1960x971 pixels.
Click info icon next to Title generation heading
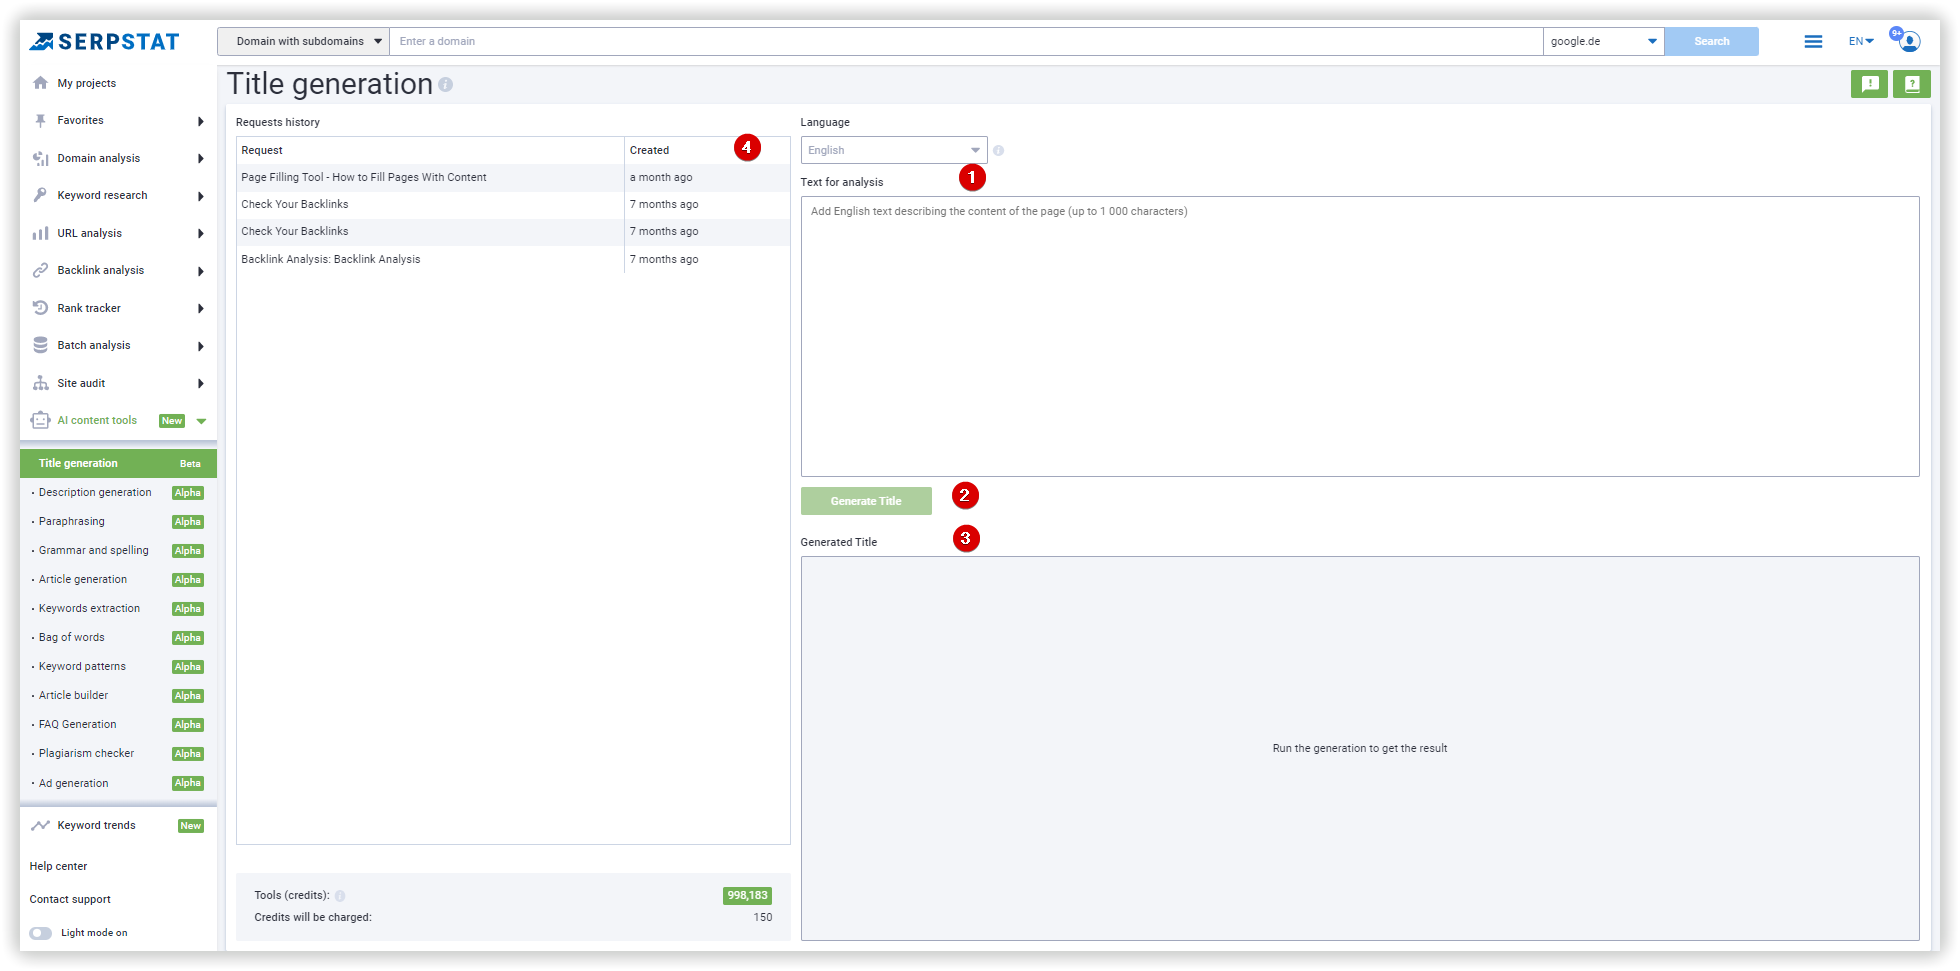point(445,85)
